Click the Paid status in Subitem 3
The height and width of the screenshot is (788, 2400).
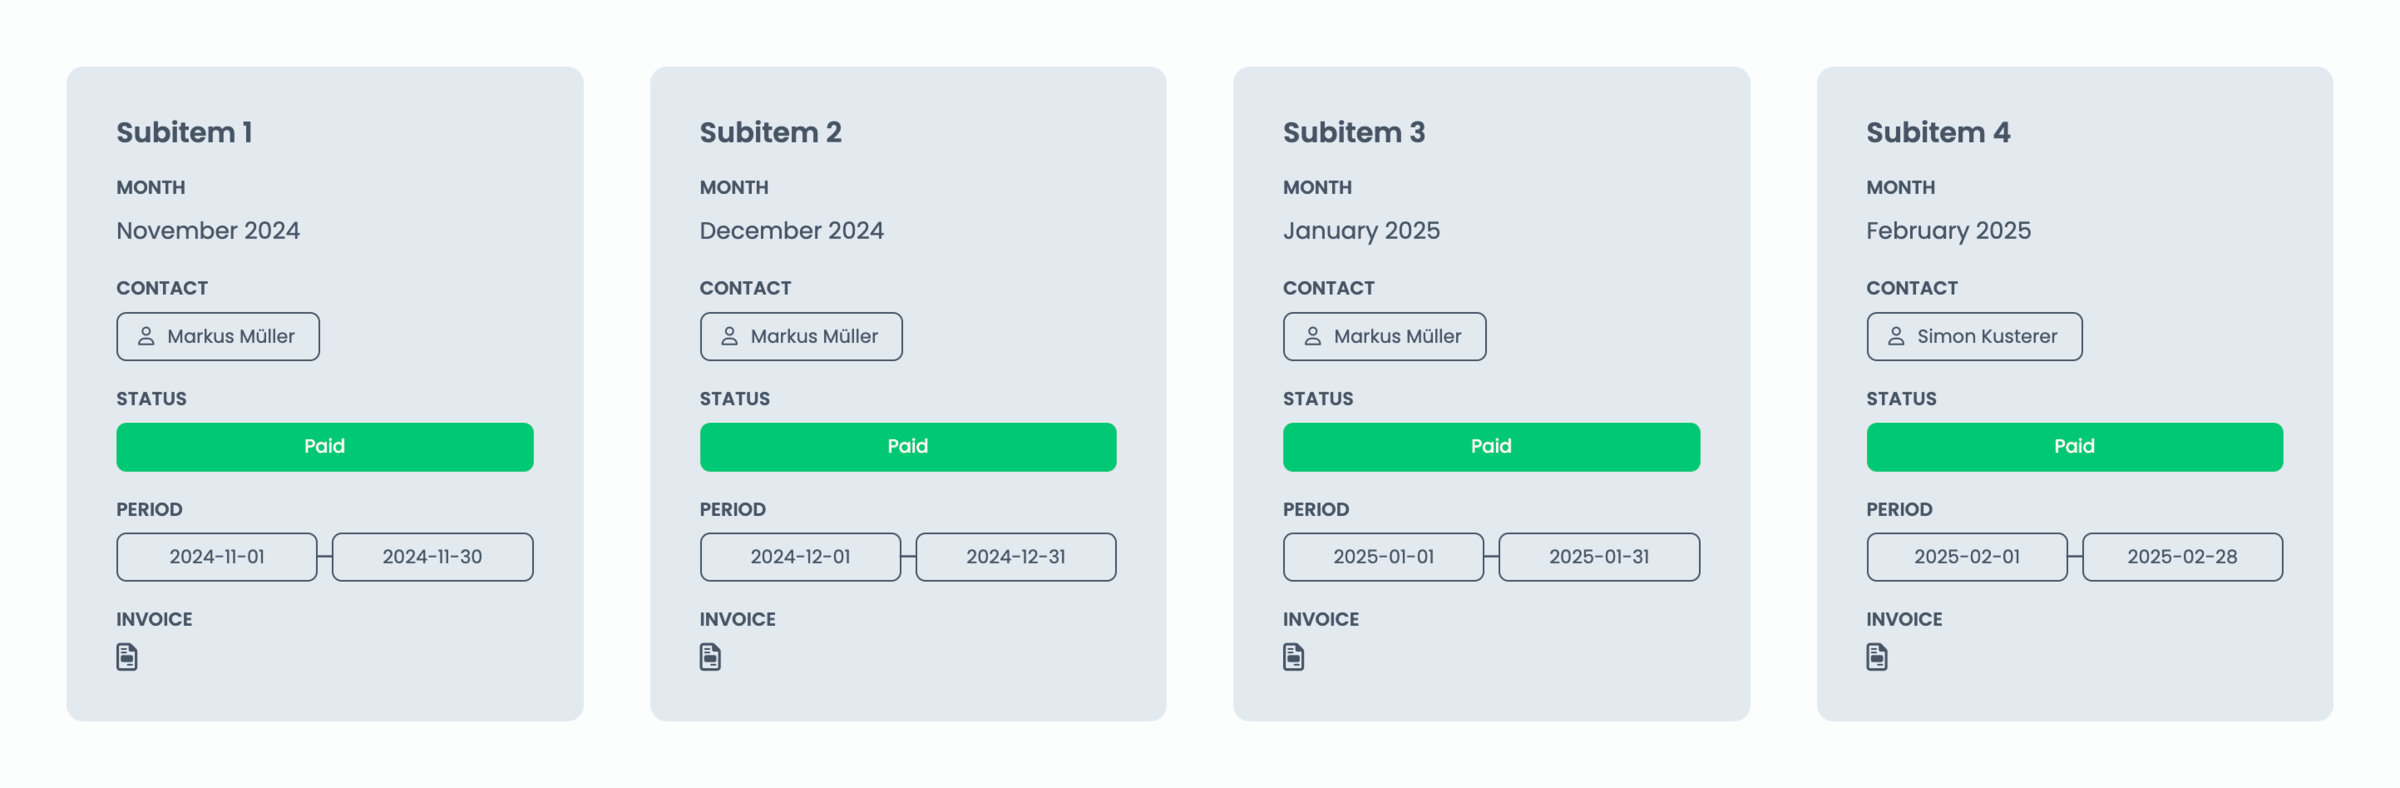click(1491, 447)
